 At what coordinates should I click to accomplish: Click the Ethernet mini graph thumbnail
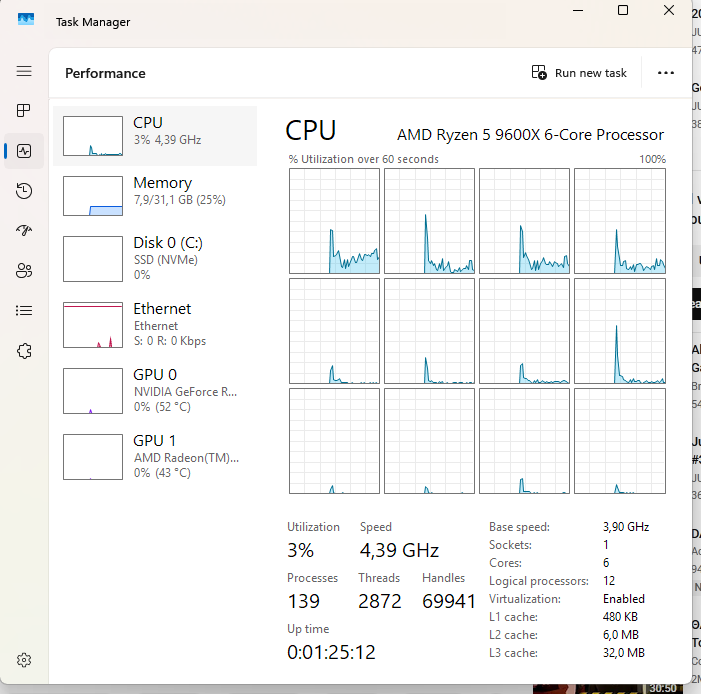point(93,325)
